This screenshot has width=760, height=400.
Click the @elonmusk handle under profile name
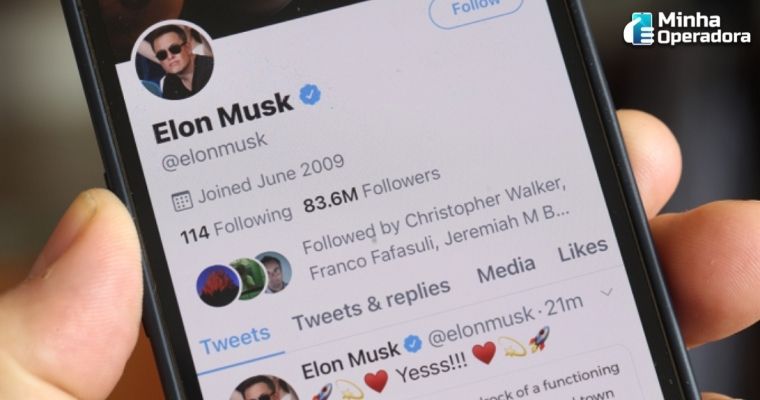click(214, 151)
